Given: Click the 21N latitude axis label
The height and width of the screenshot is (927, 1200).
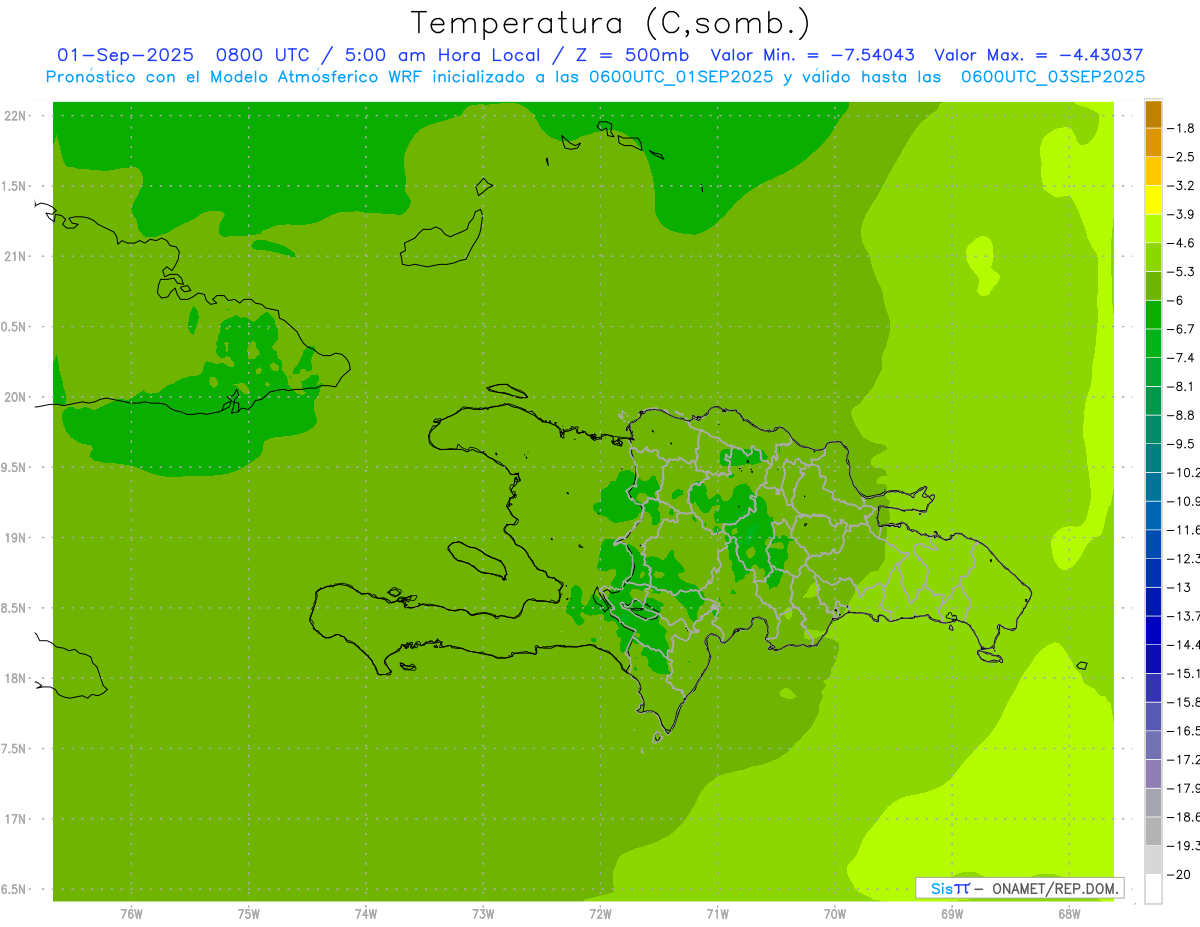Looking at the screenshot, I should (x=15, y=257).
